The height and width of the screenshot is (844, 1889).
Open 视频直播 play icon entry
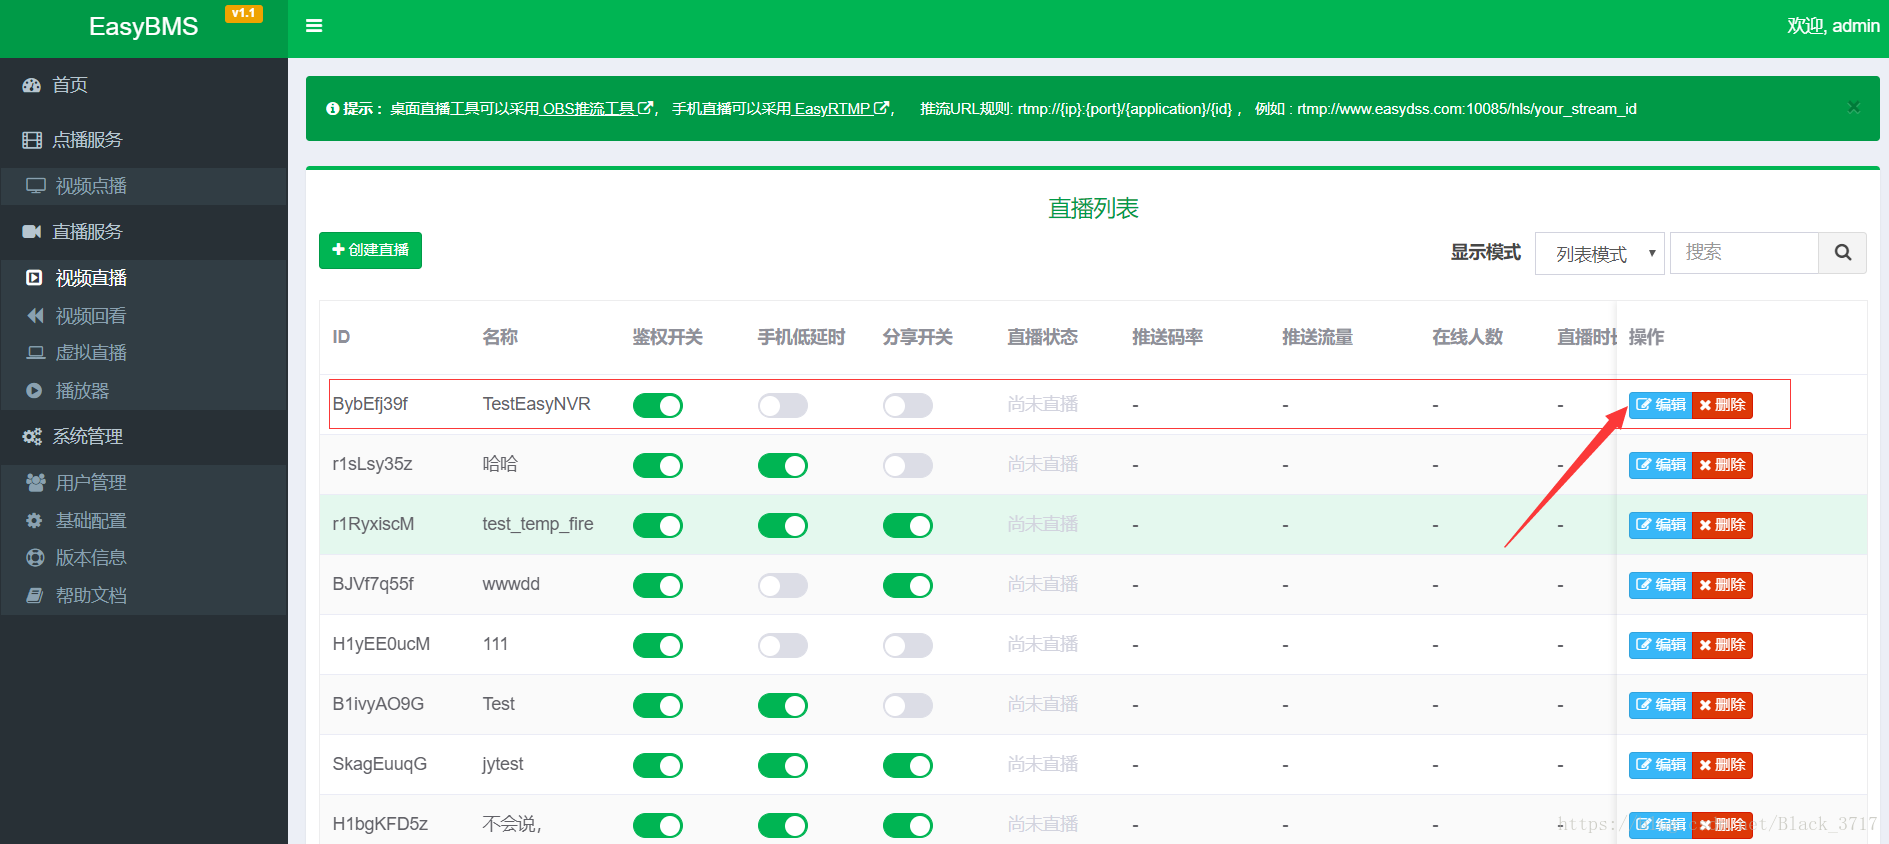click(x=34, y=278)
